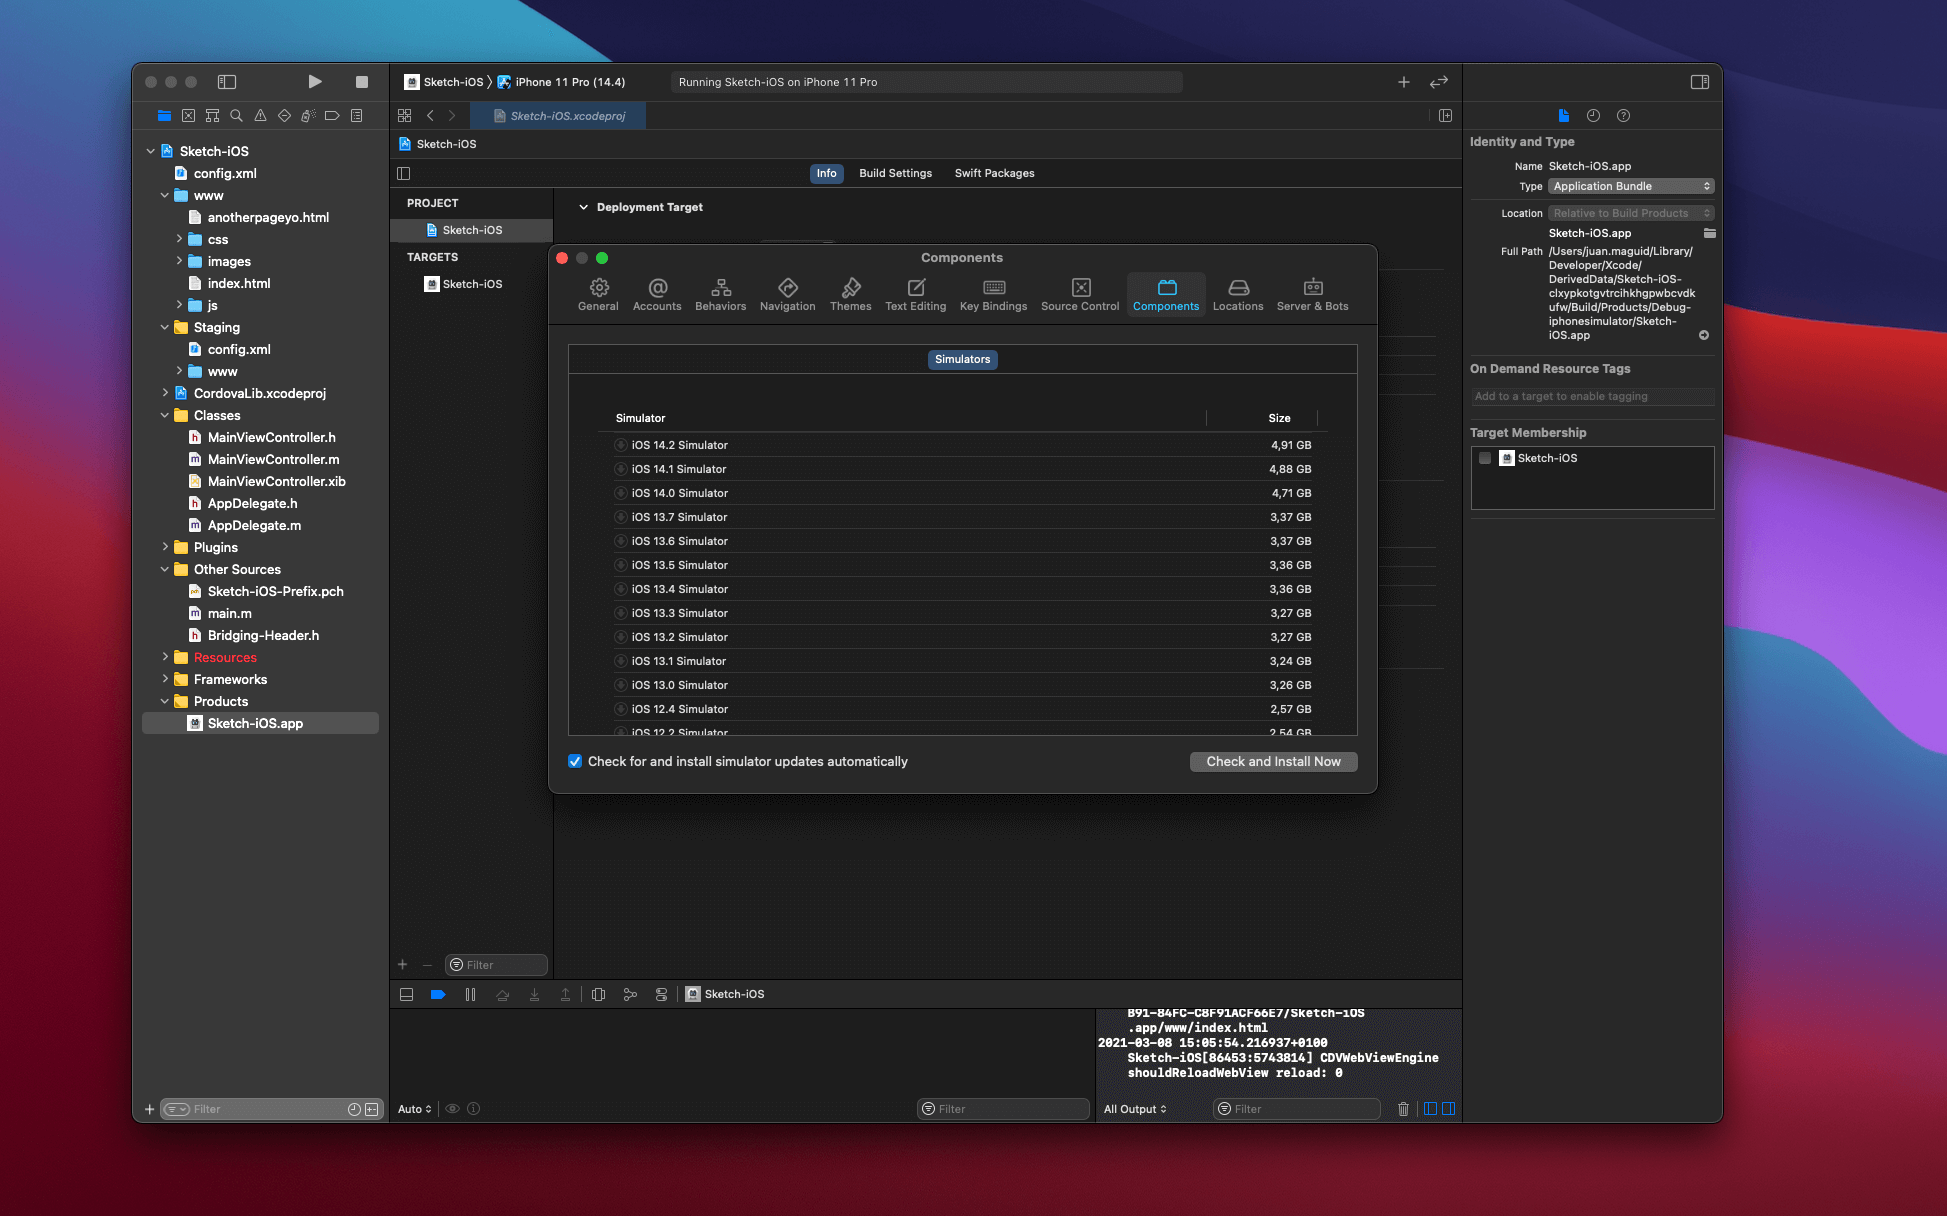Hide the debug area toggle
Viewport: 1947px width, 1216px height.
pos(406,994)
